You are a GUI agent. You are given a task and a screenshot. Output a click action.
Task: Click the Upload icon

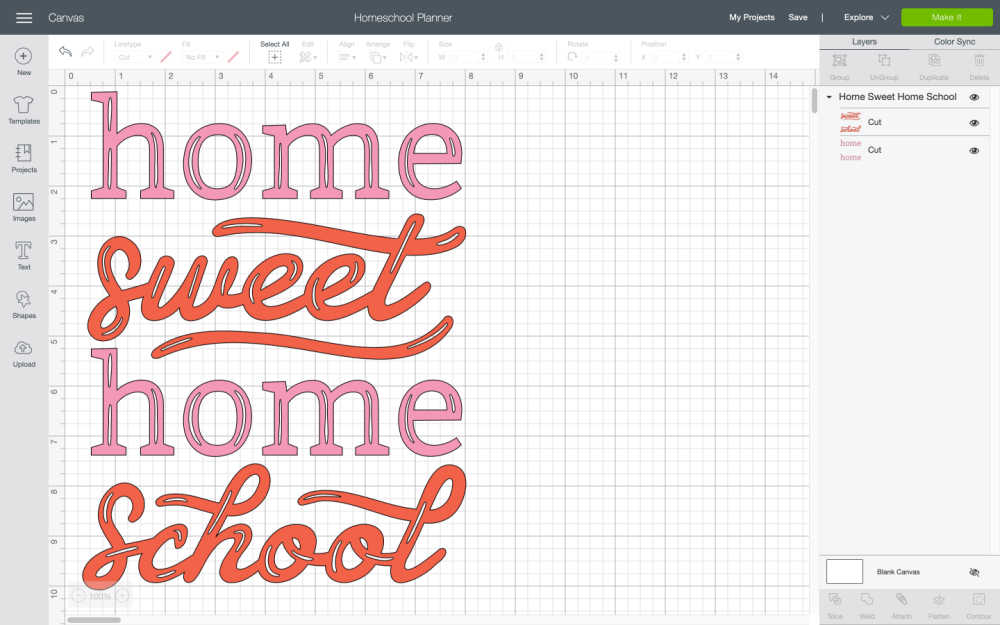24,352
